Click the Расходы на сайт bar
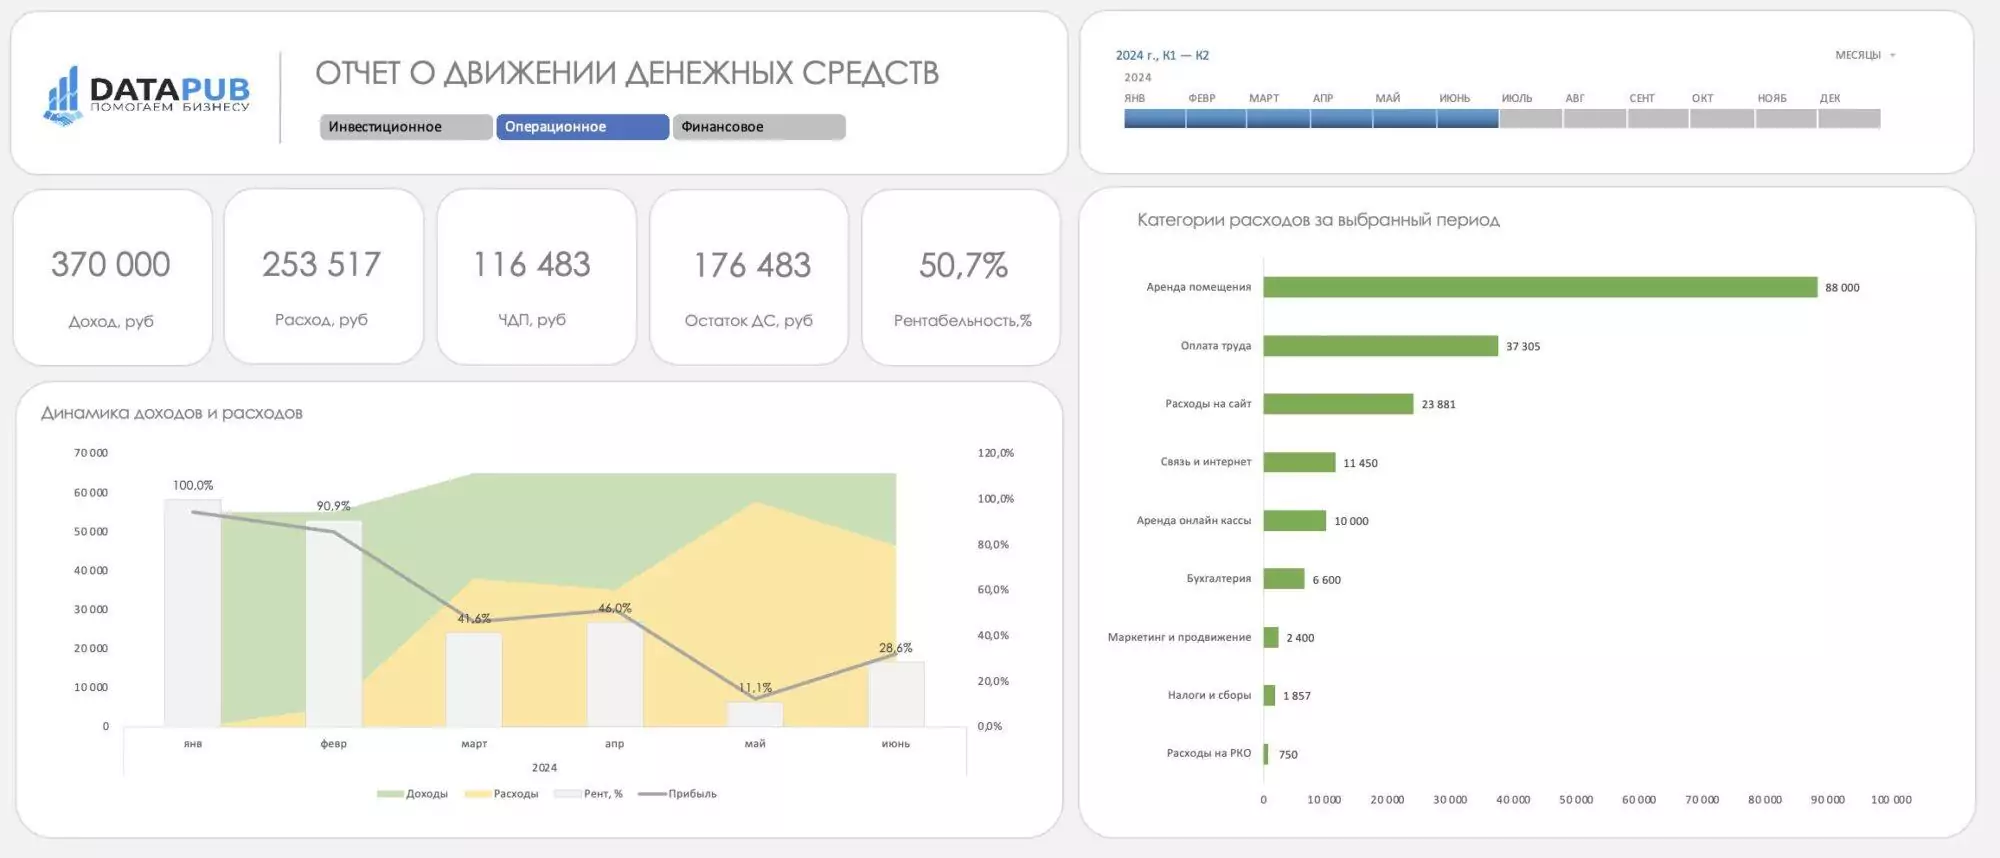 pyautogui.click(x=1339, y=404)
